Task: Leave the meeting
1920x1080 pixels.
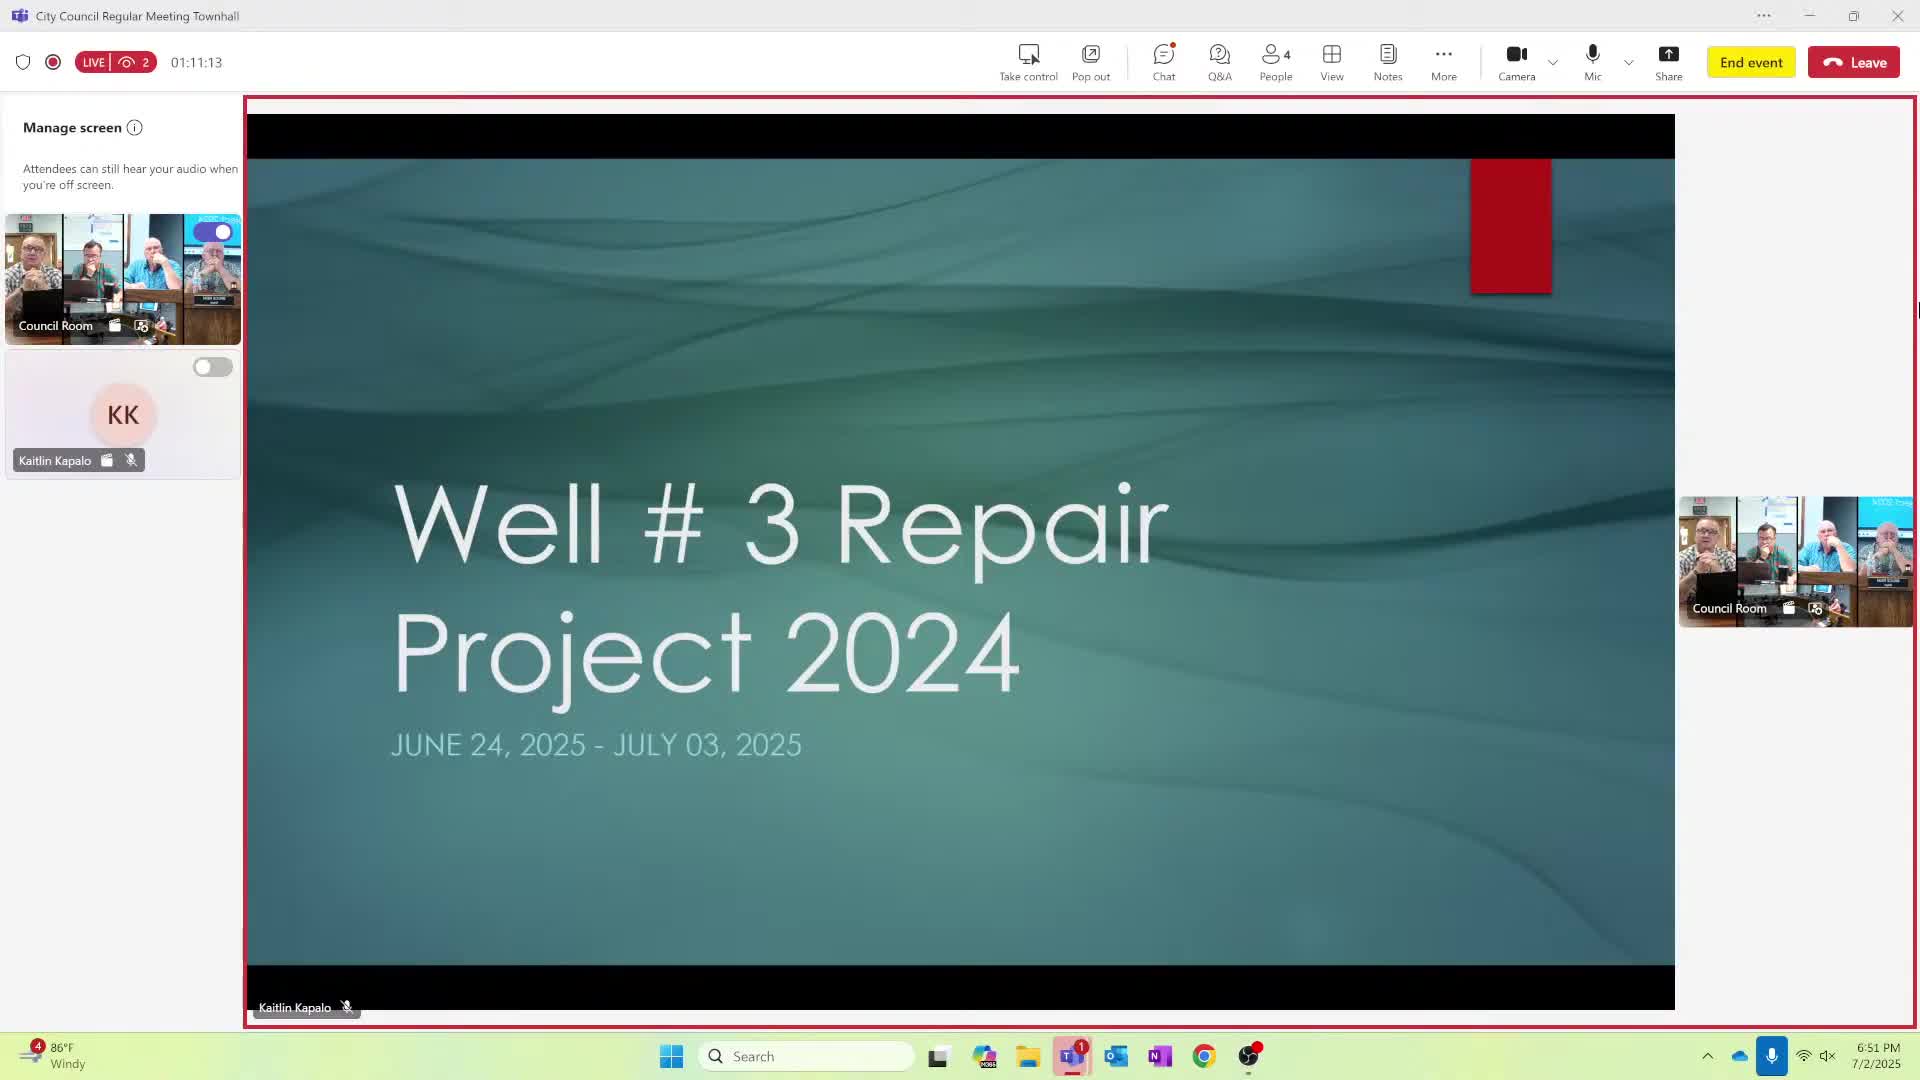Action: [x=1853, y=62]
